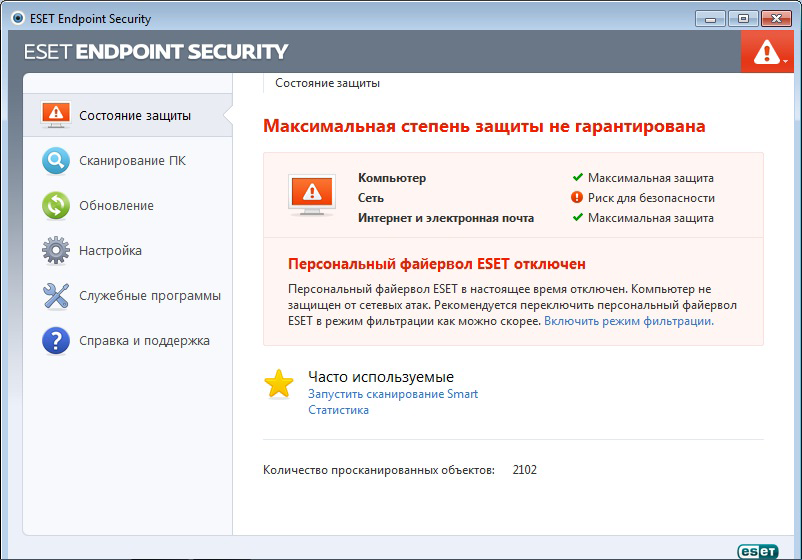Click the Protection Status warning monitor icon in sidebar
Image resolution: width=802 pixels, height=560 pixels.
(56, 115)
